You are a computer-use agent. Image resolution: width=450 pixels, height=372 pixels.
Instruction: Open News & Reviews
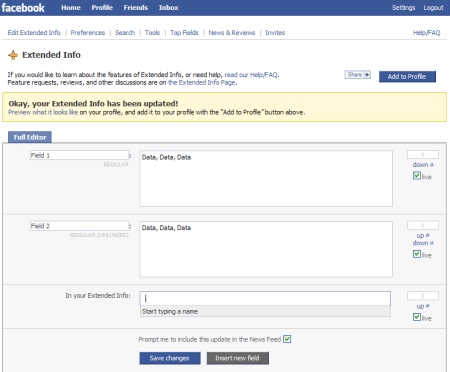tap(232, 33)
